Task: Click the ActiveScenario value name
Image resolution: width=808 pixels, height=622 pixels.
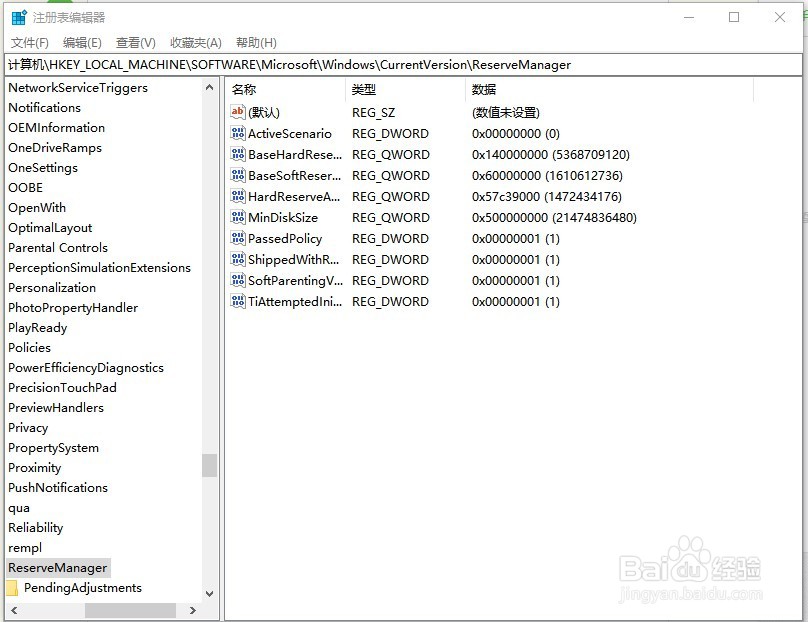Action: tap(290, 133)
